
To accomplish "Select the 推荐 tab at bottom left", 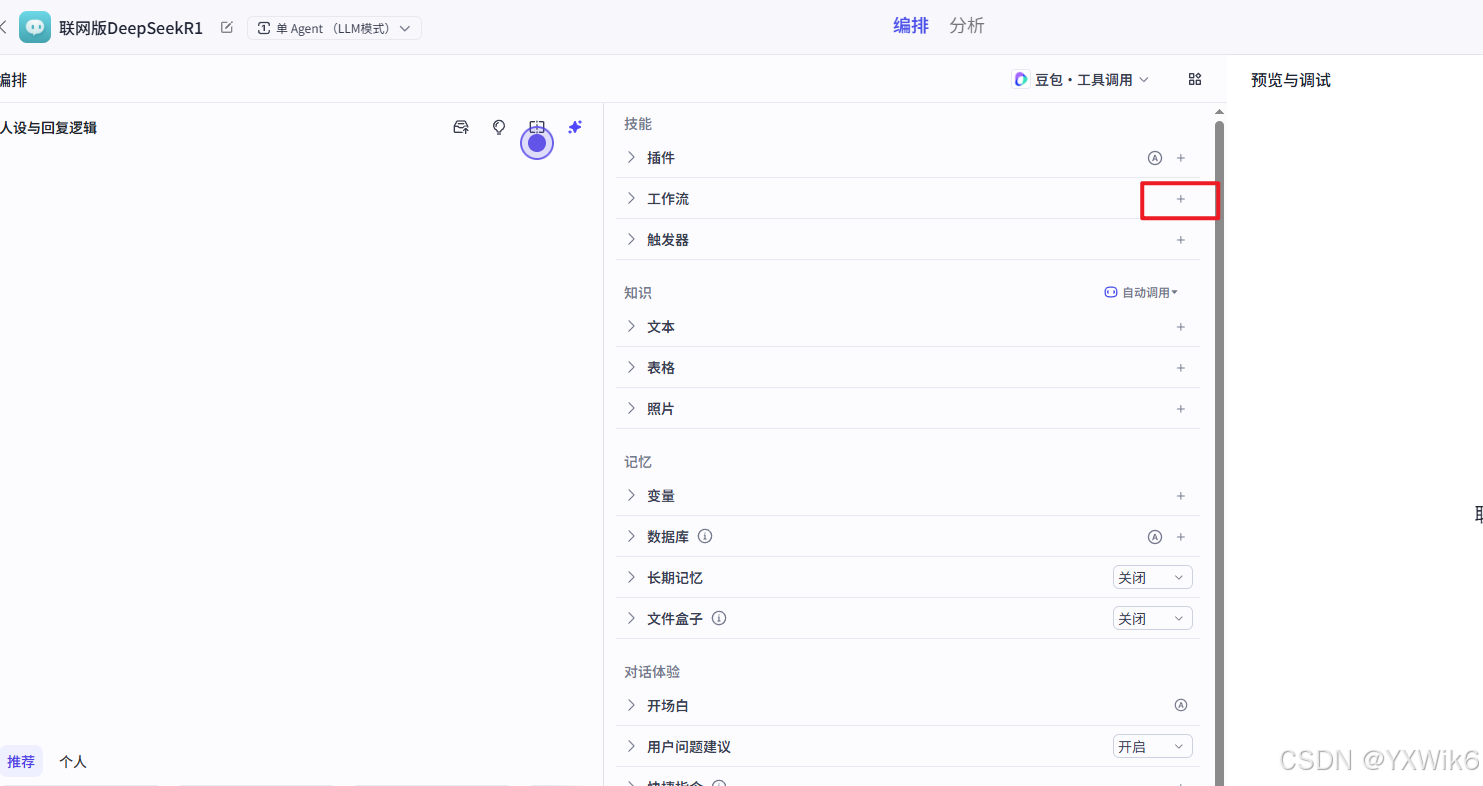I will (x=21, y=762).
